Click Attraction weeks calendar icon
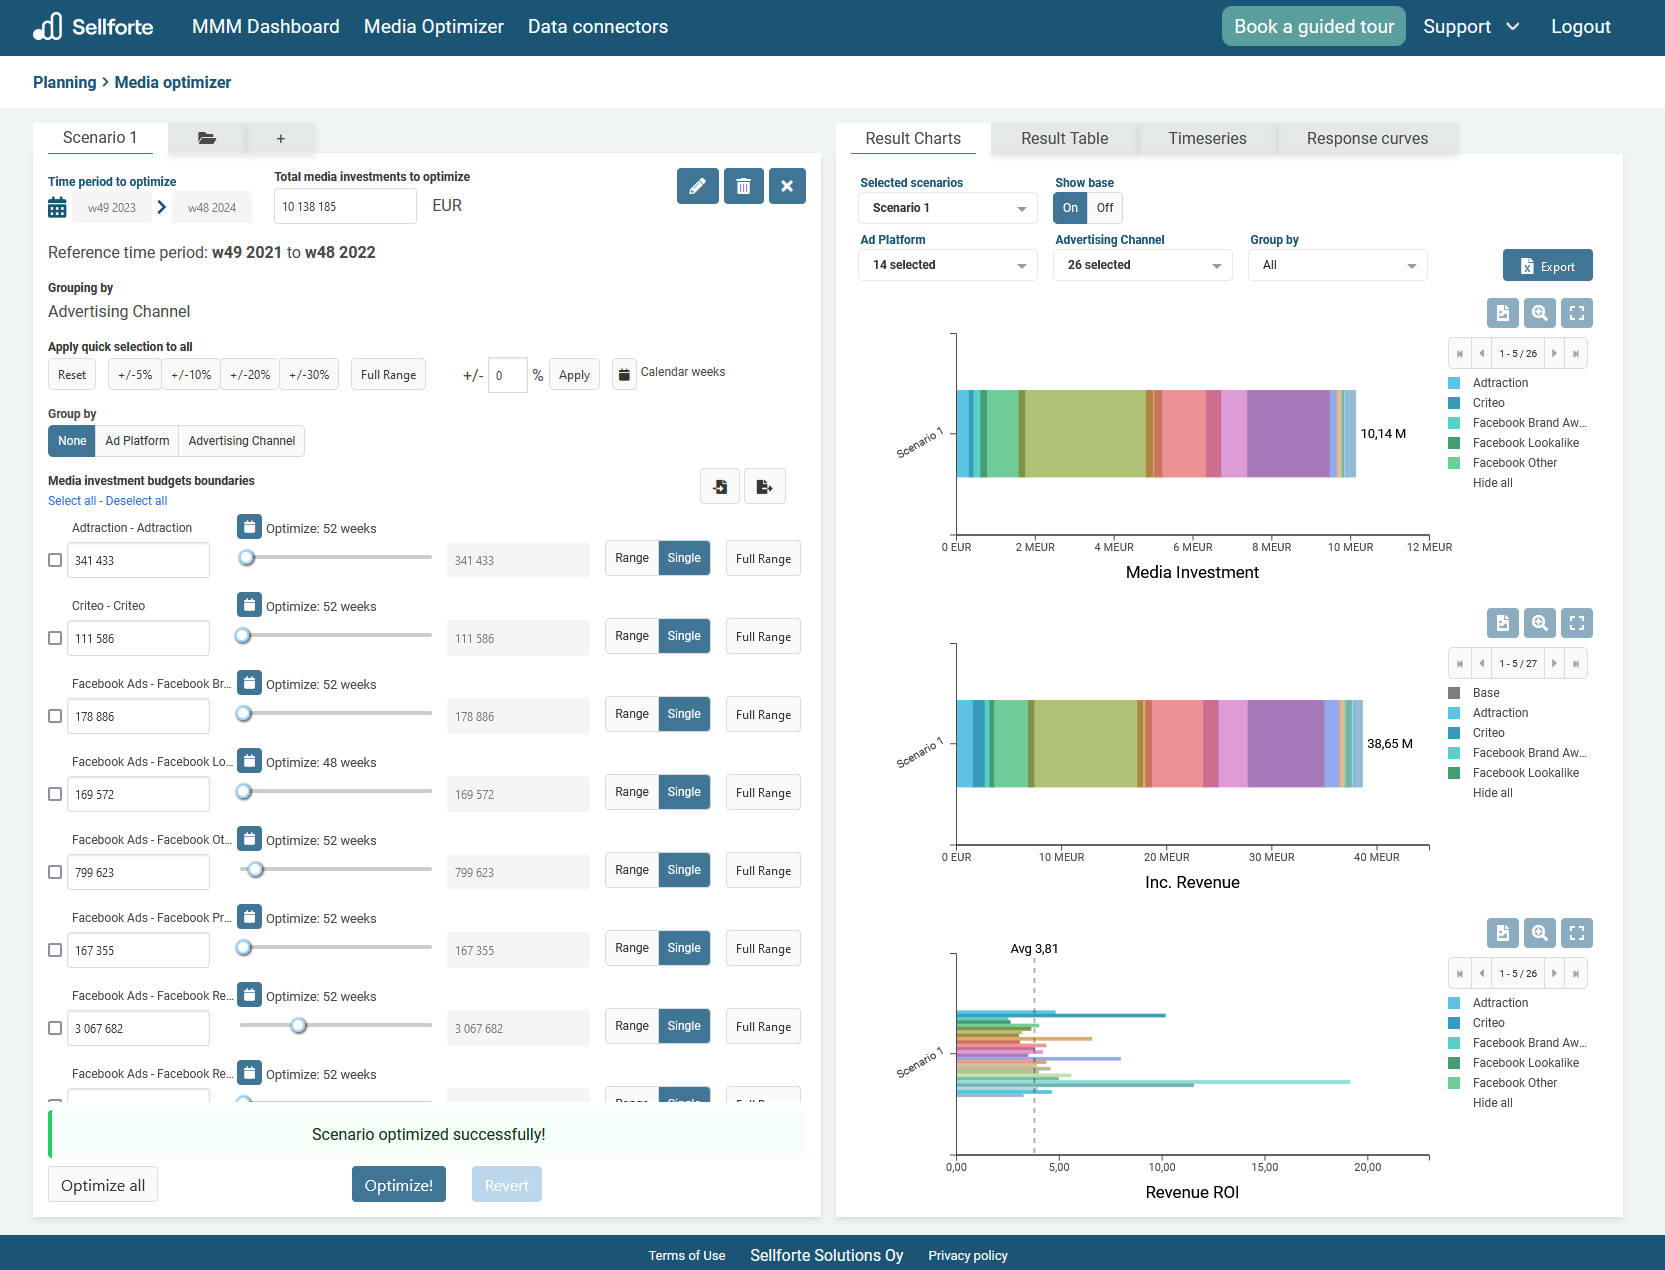This screenshot has width=1665, height=1270. pos(249,527)
